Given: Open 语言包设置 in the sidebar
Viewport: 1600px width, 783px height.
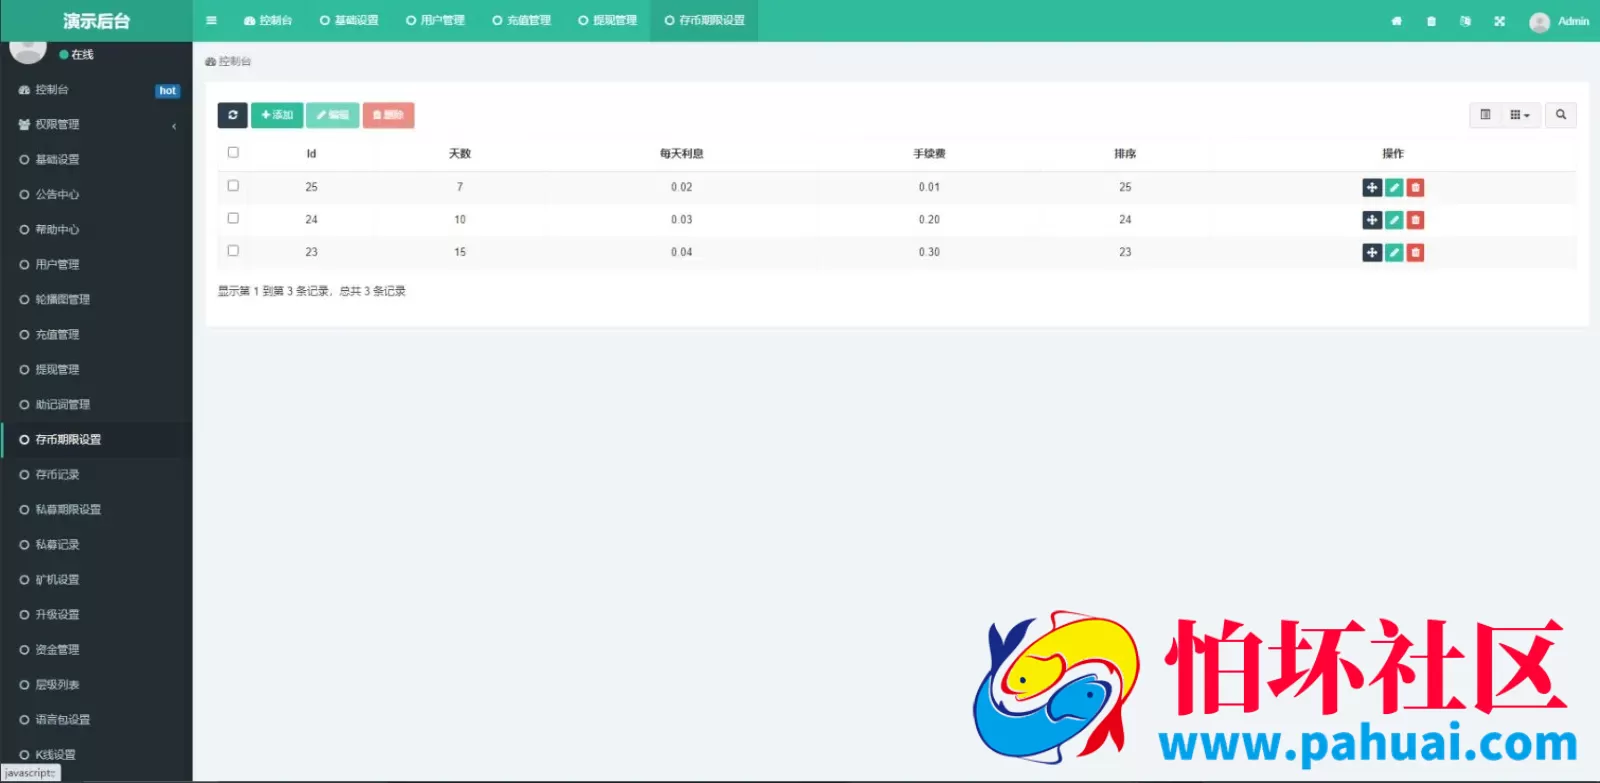Looking at the screenshot, I should 96,720.
